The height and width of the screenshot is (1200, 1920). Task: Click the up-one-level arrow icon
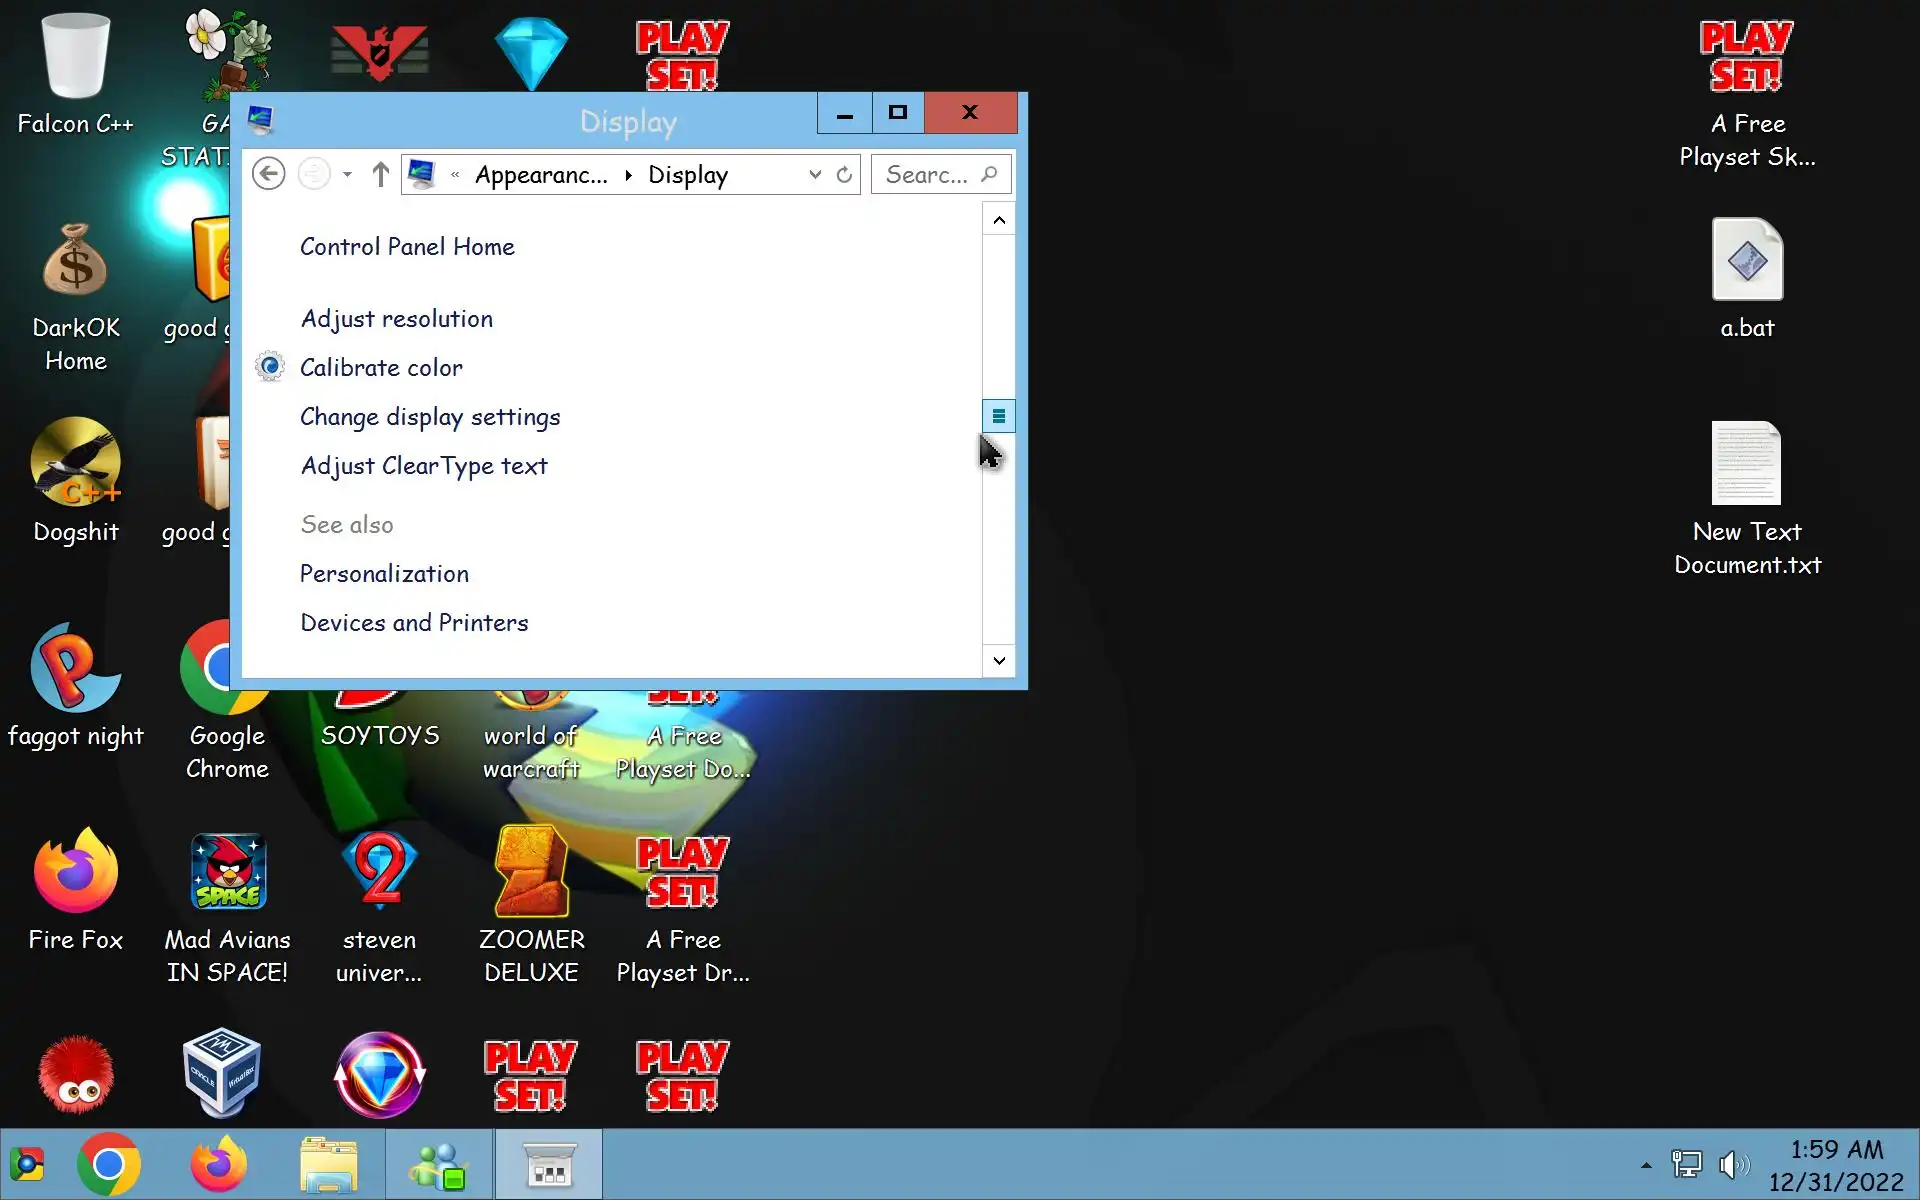pos(380,174)
